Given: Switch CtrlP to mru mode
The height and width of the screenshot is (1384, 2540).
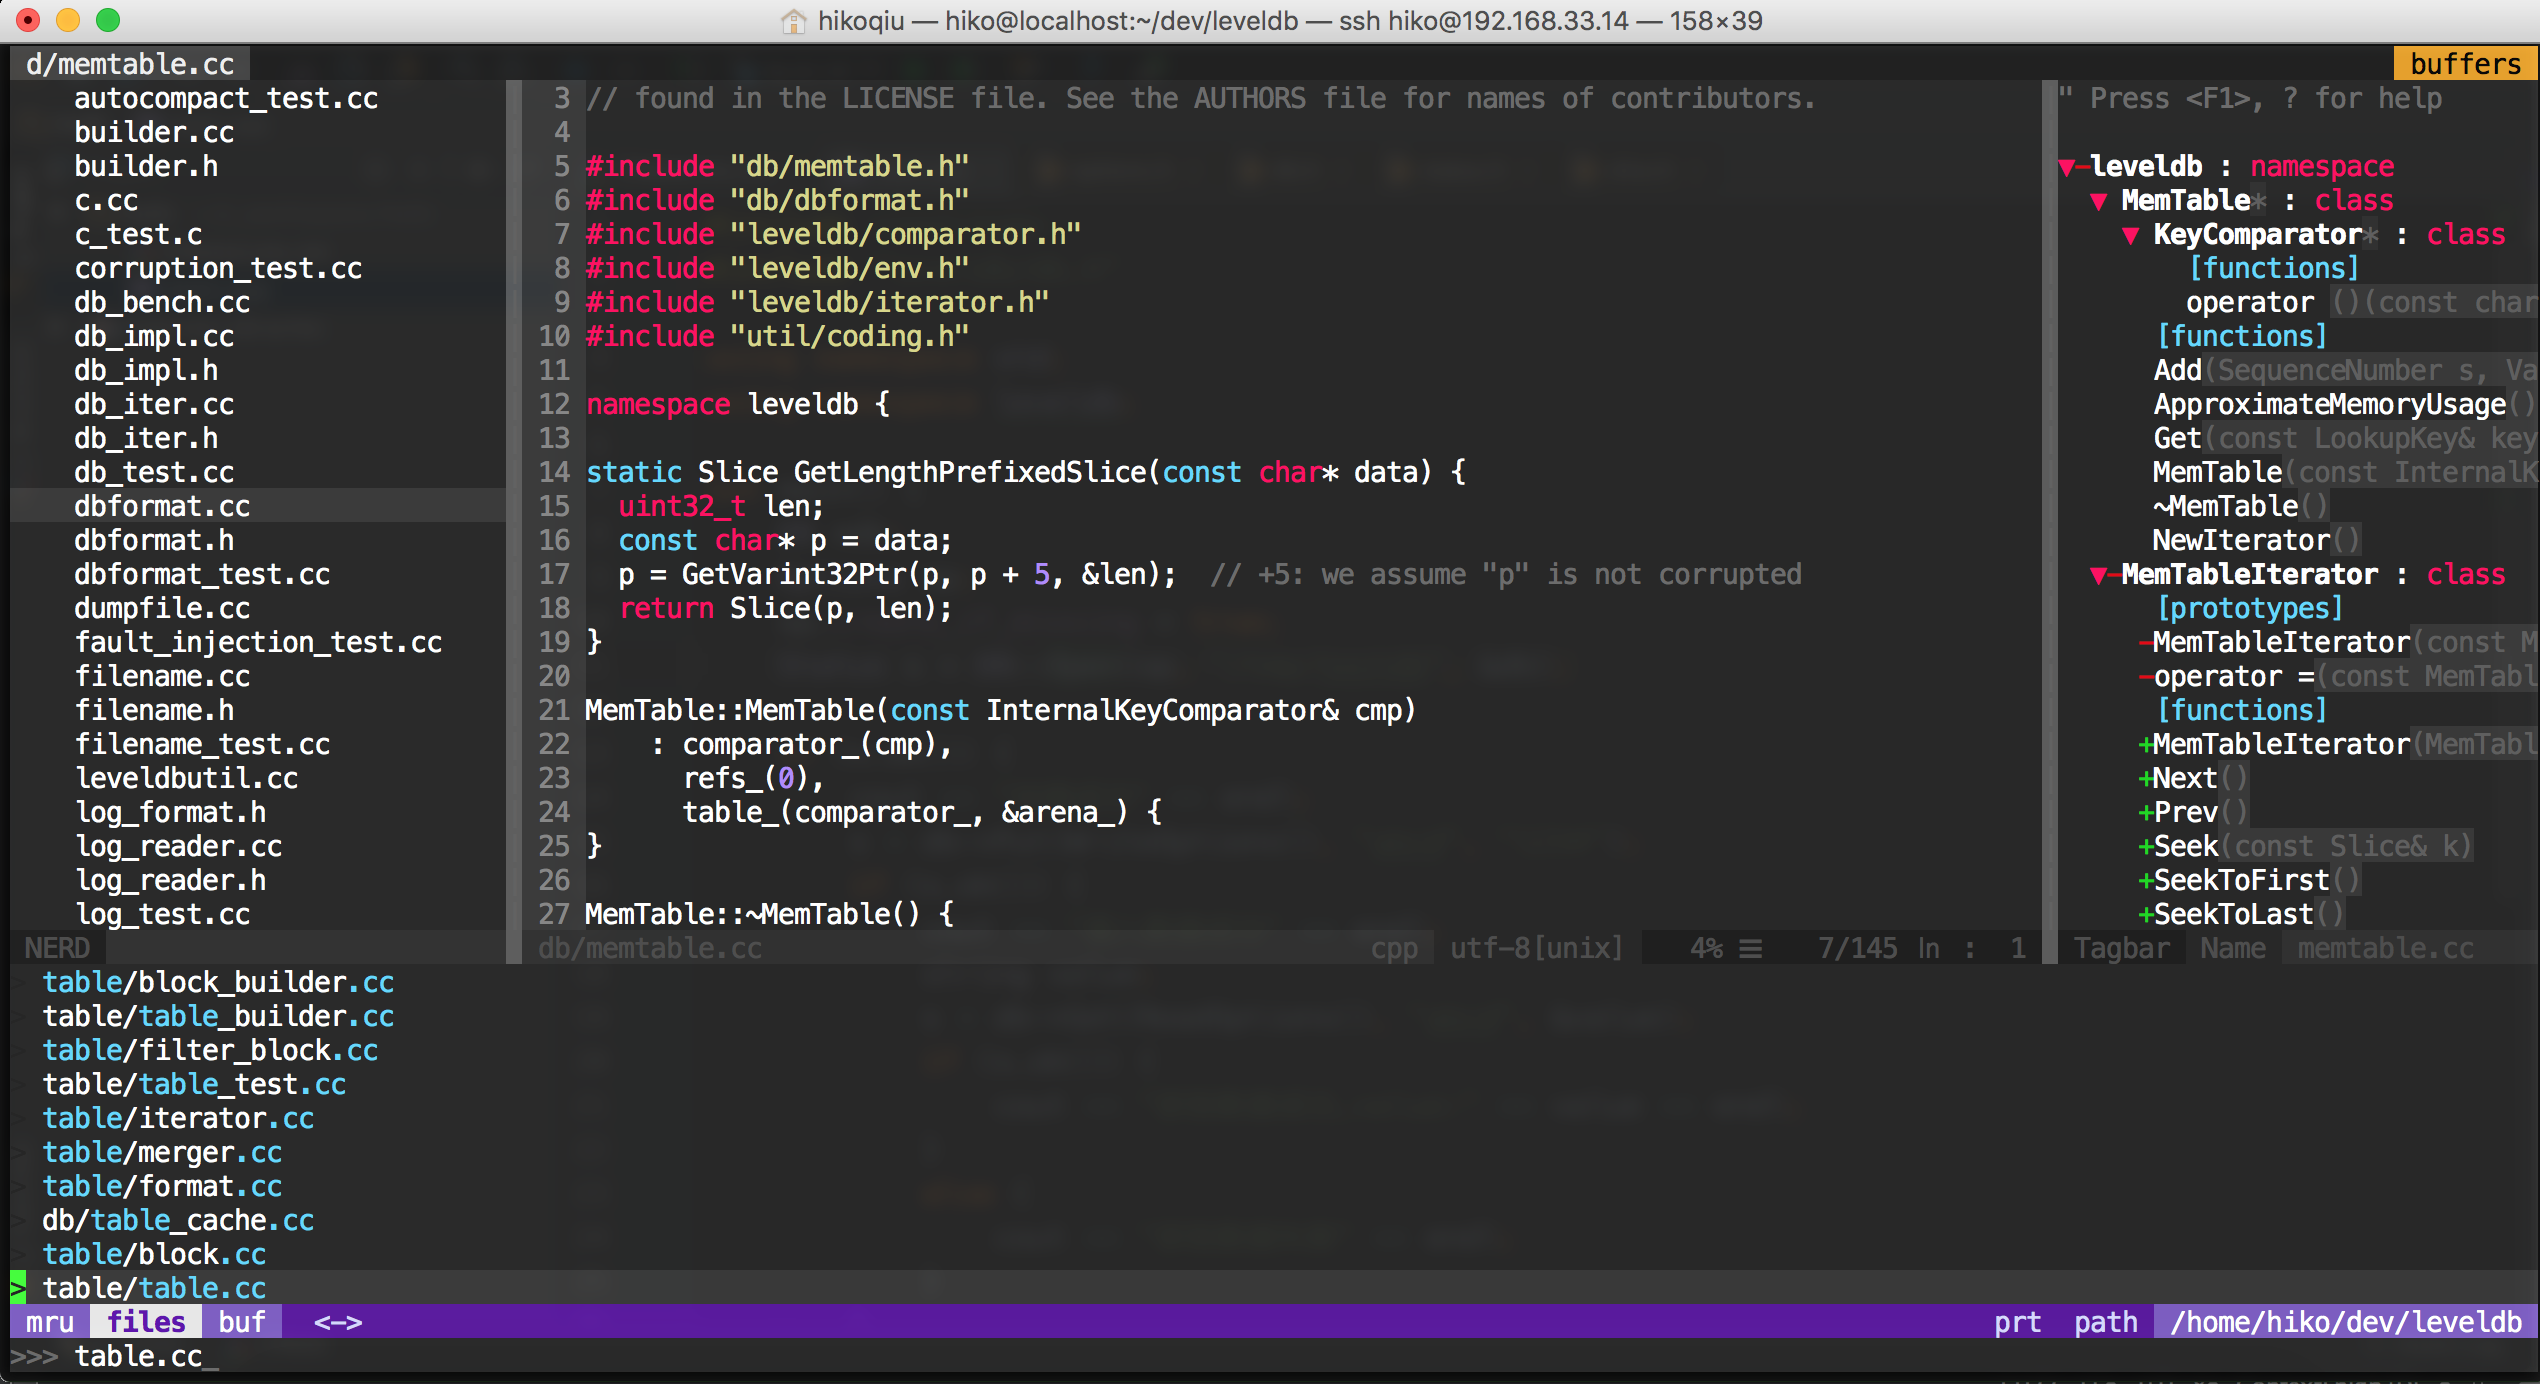Looking at the screenshot, I should click(50, 1322).
